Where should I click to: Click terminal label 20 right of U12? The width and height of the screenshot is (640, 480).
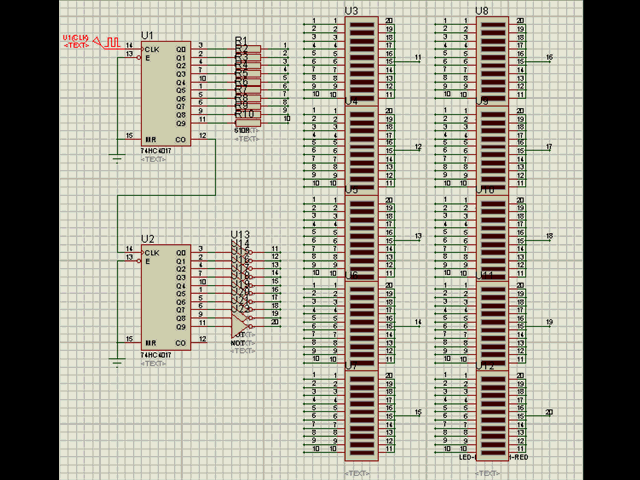pos(549,412)
